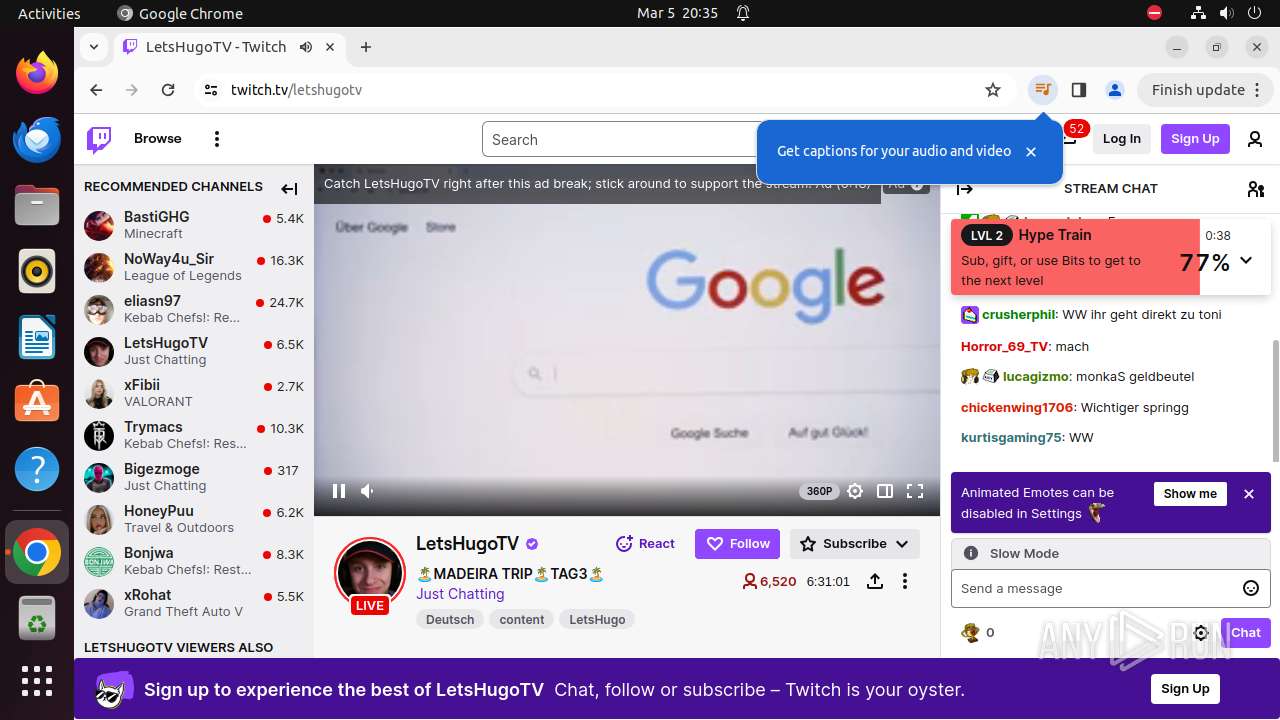Open the video quality 360P setting
Image resolution: width=1280 pixels, height=720 pixels.
pos(819,491)
